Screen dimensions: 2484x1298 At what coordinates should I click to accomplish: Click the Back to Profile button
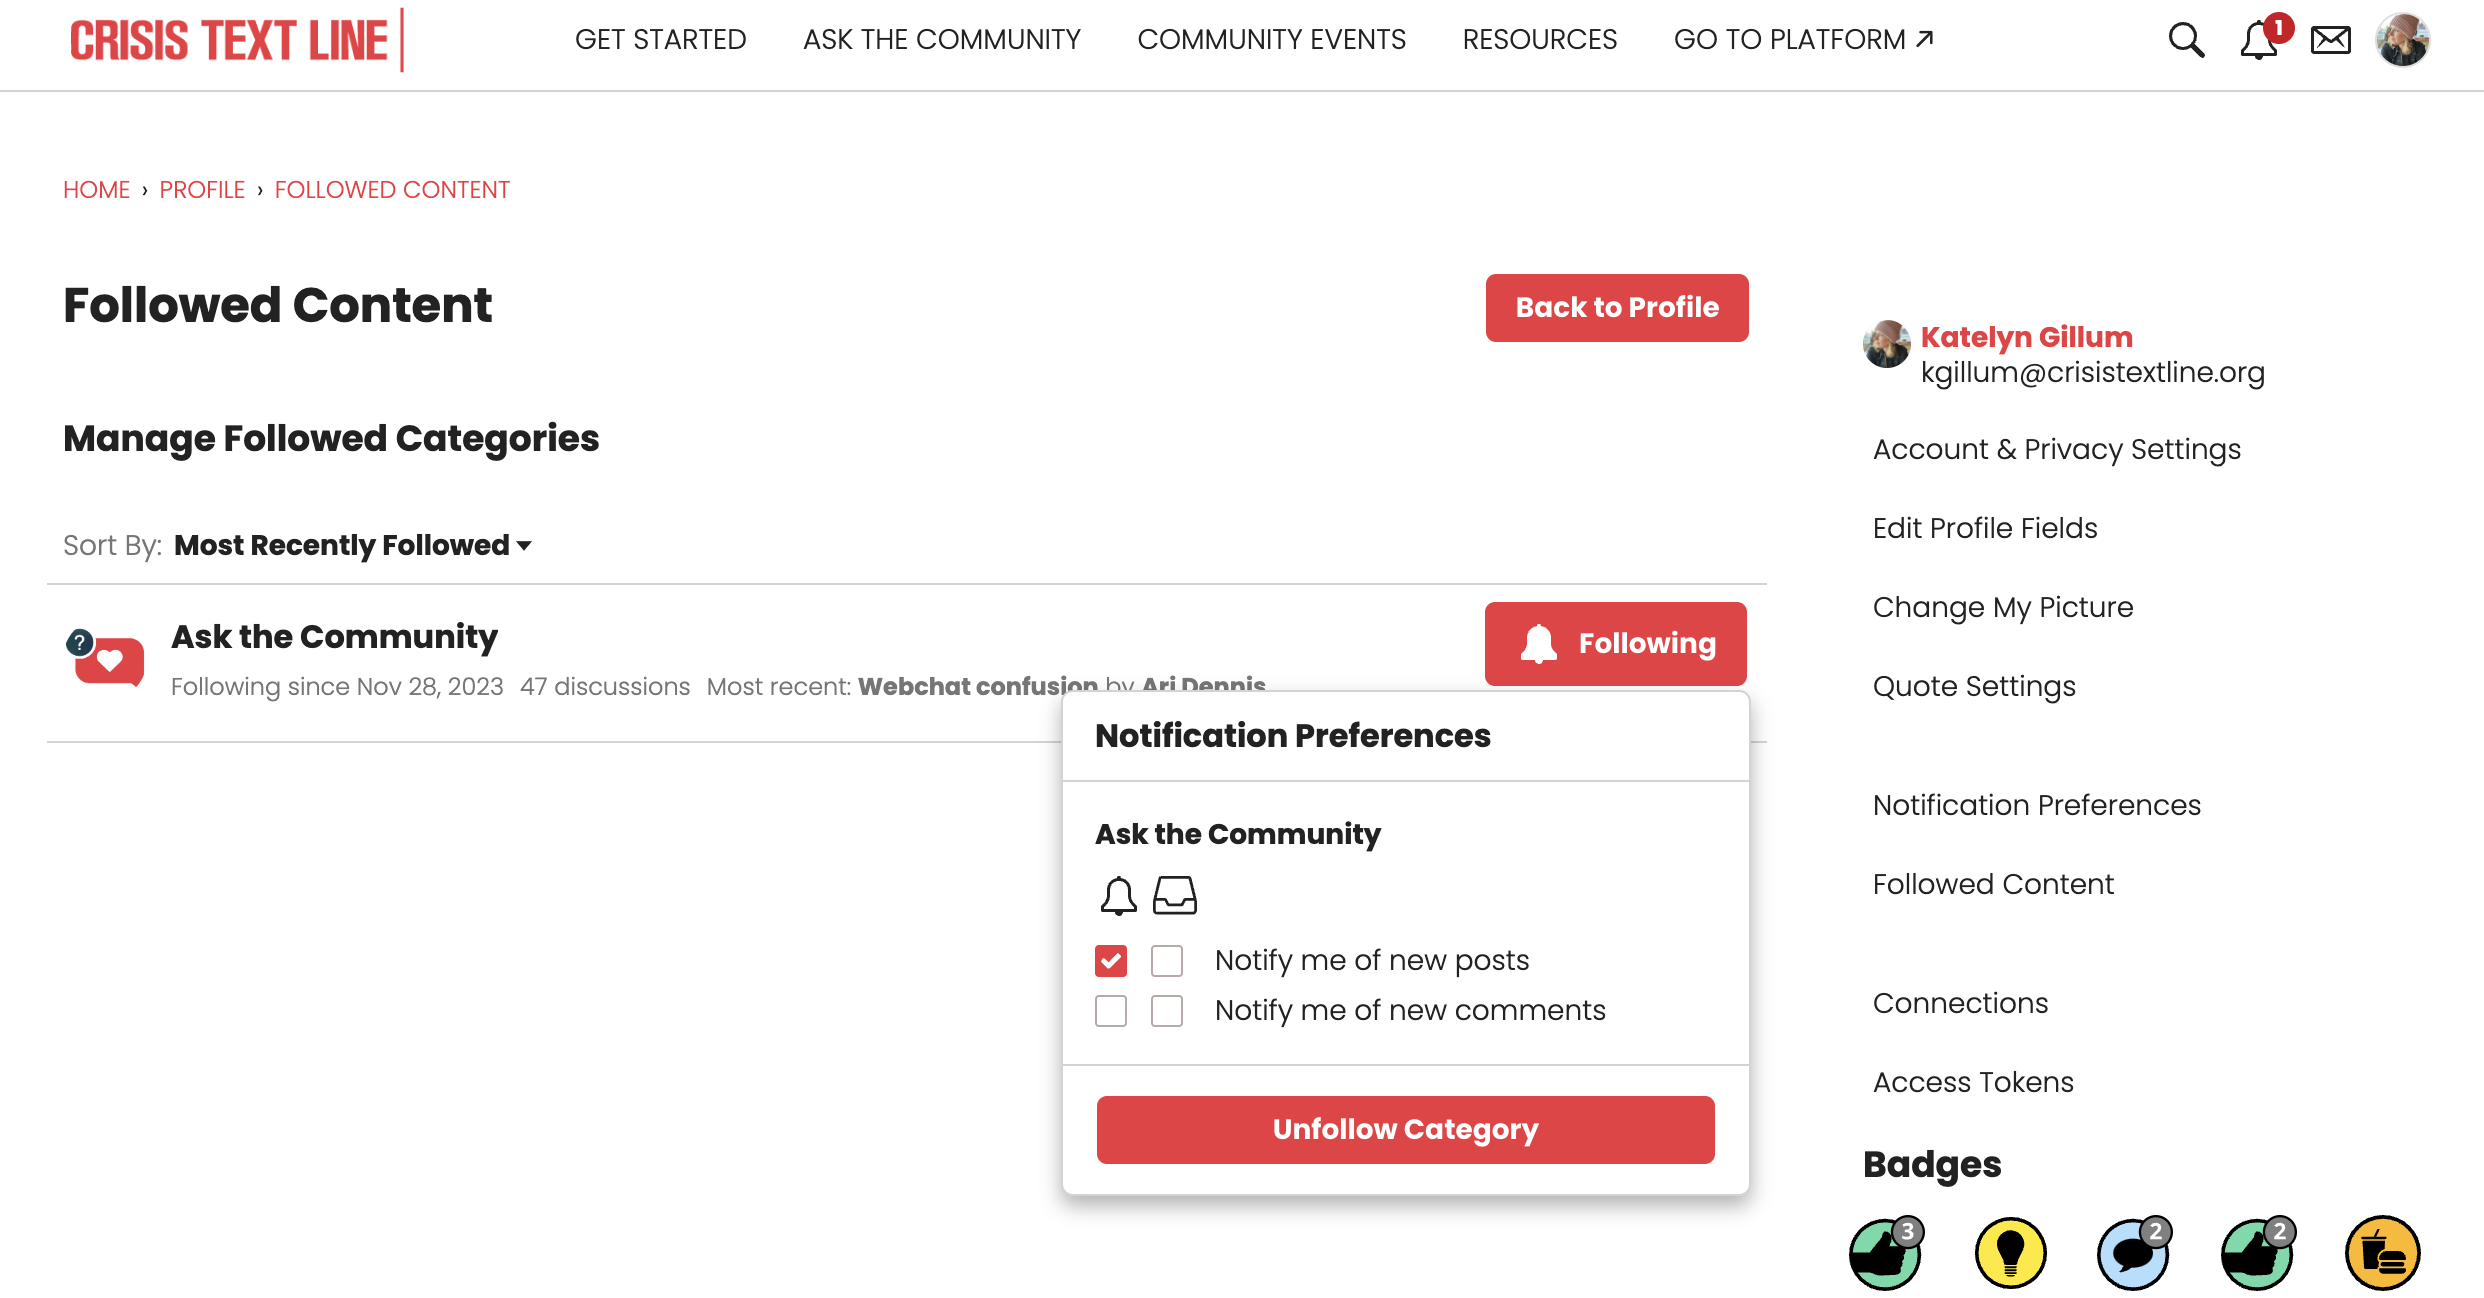[1616, 307]
